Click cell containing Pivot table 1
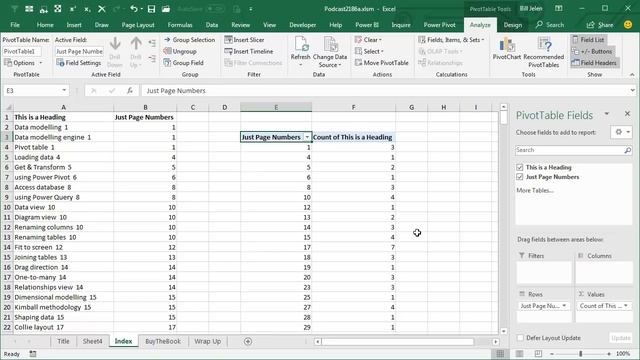Image resolution: width=640 pixels, height=360 pixels. pyautogui.click(x=63, y=147)
